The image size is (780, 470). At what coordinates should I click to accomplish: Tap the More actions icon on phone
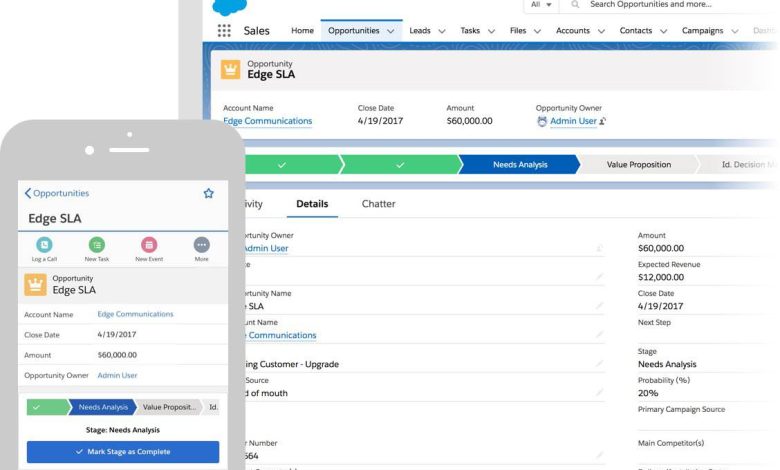[201, 245]
